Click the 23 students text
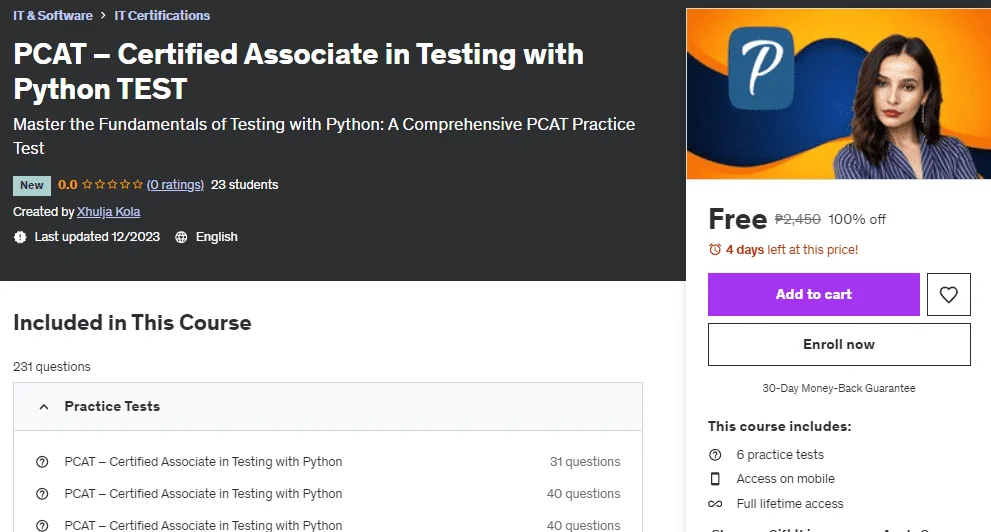This screenshot has width=991, height=532. (245, 184)
